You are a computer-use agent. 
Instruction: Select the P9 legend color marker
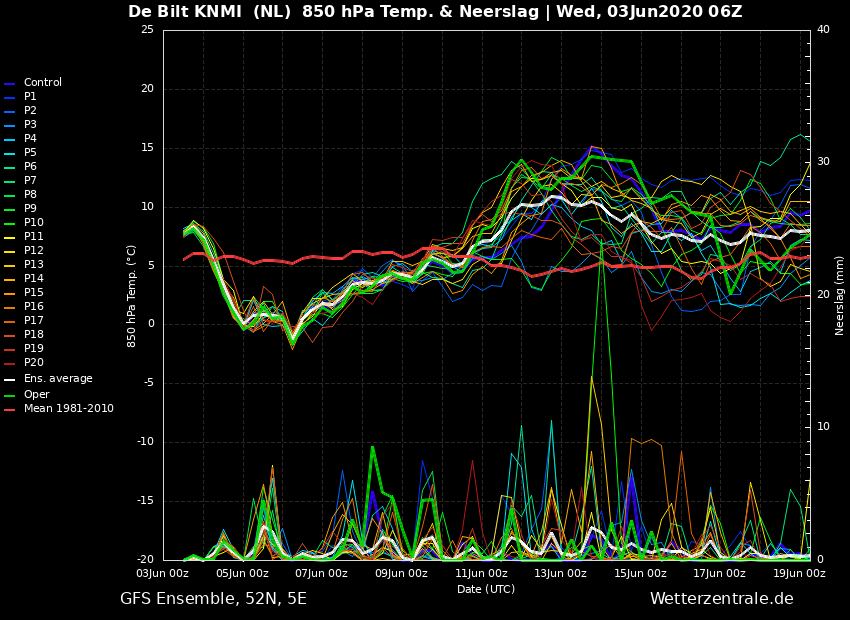coord(9,210)
